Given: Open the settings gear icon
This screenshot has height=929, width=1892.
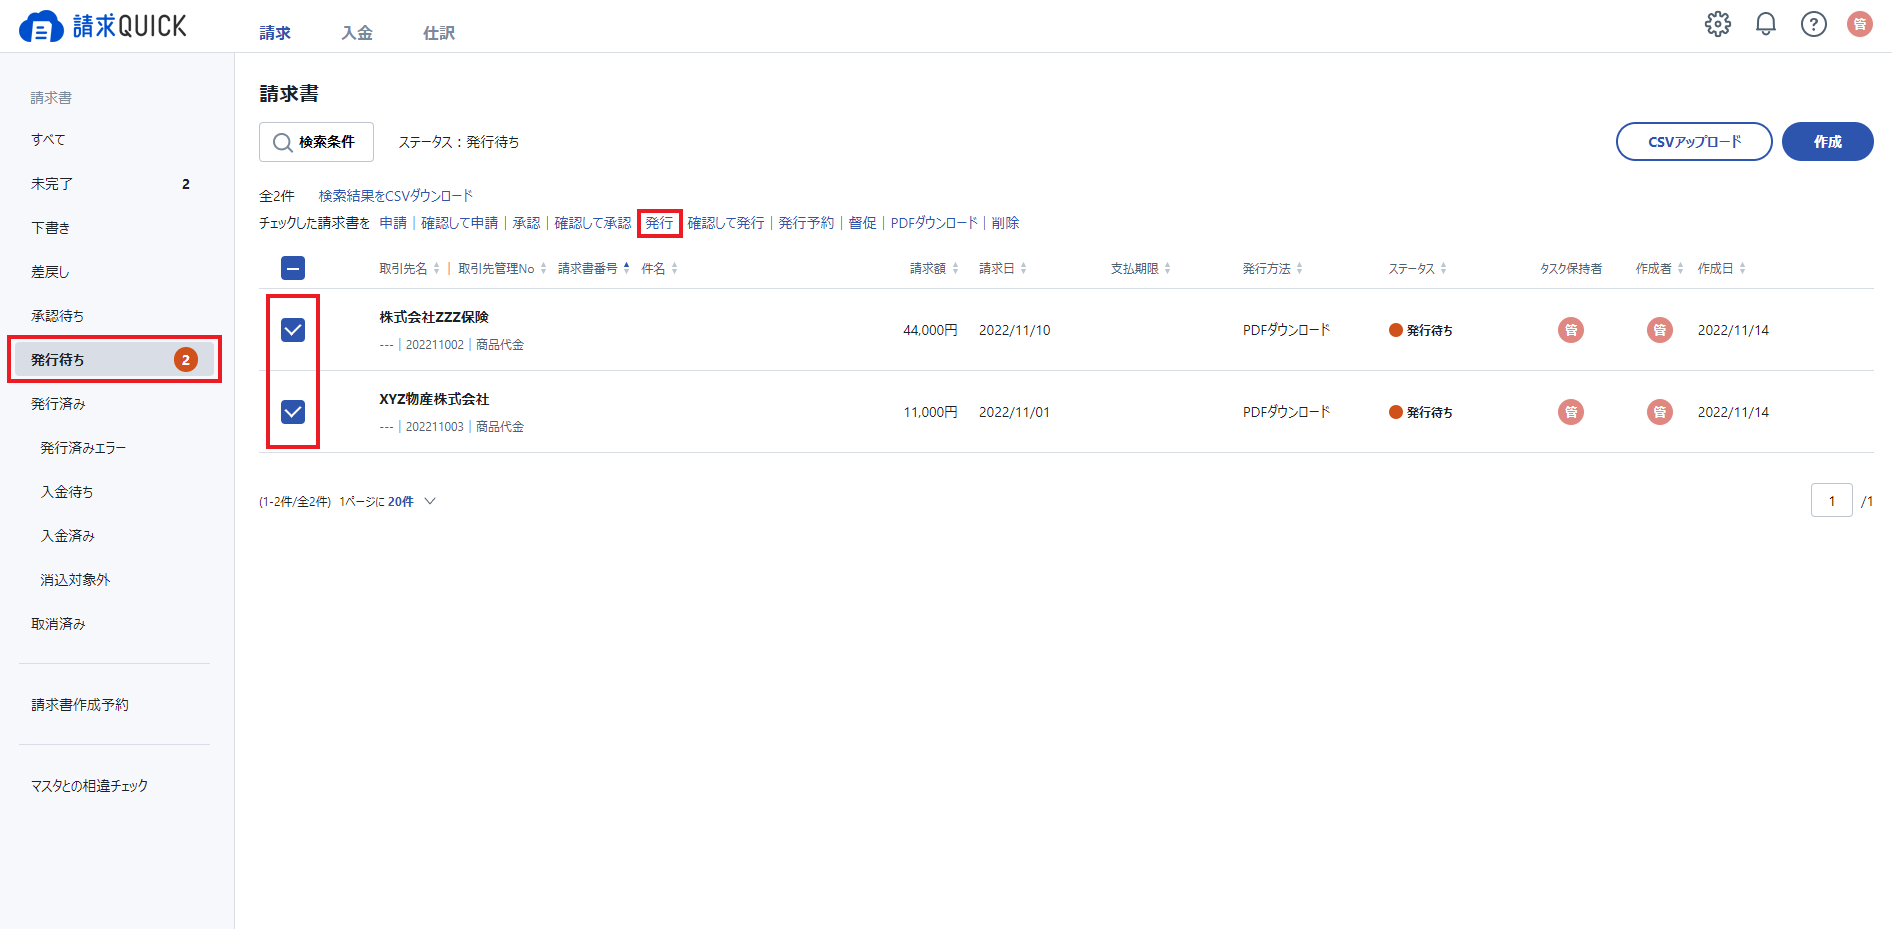Looking at the screenshot, I should click(1718, 24).
